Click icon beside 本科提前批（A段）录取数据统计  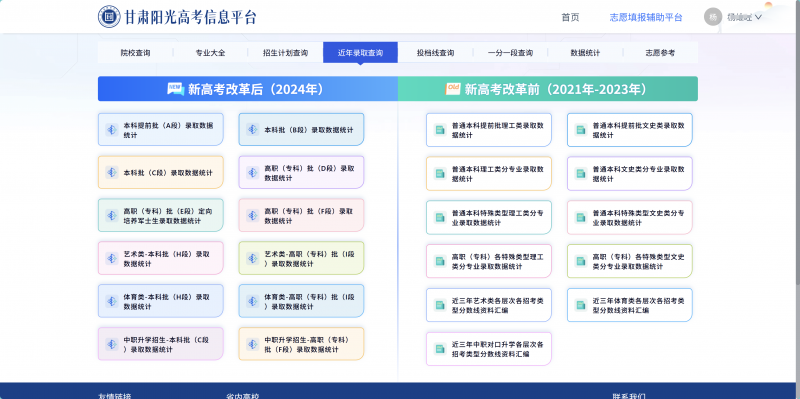pyautogui.click(x=112, y=130)
